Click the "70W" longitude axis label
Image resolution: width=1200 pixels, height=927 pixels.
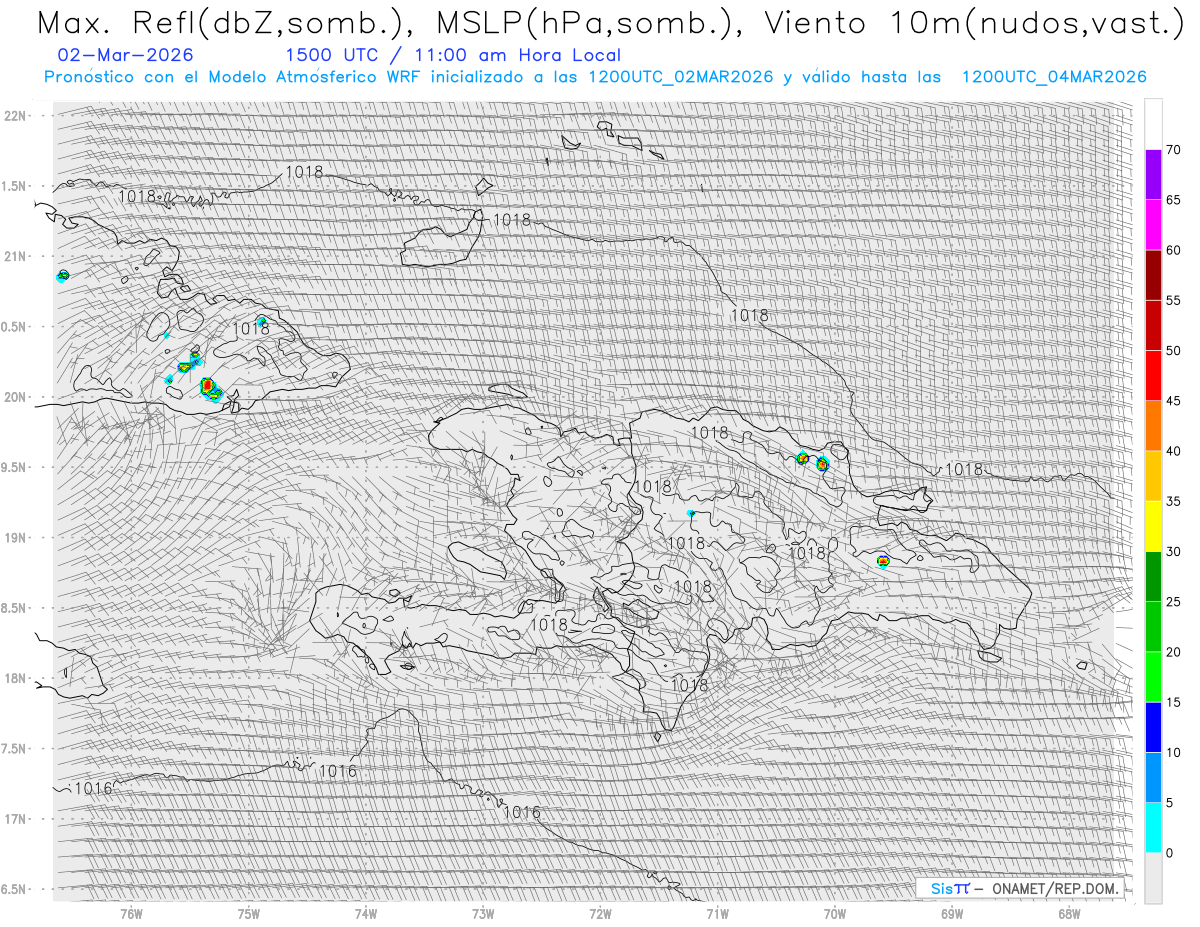point(834,913)
